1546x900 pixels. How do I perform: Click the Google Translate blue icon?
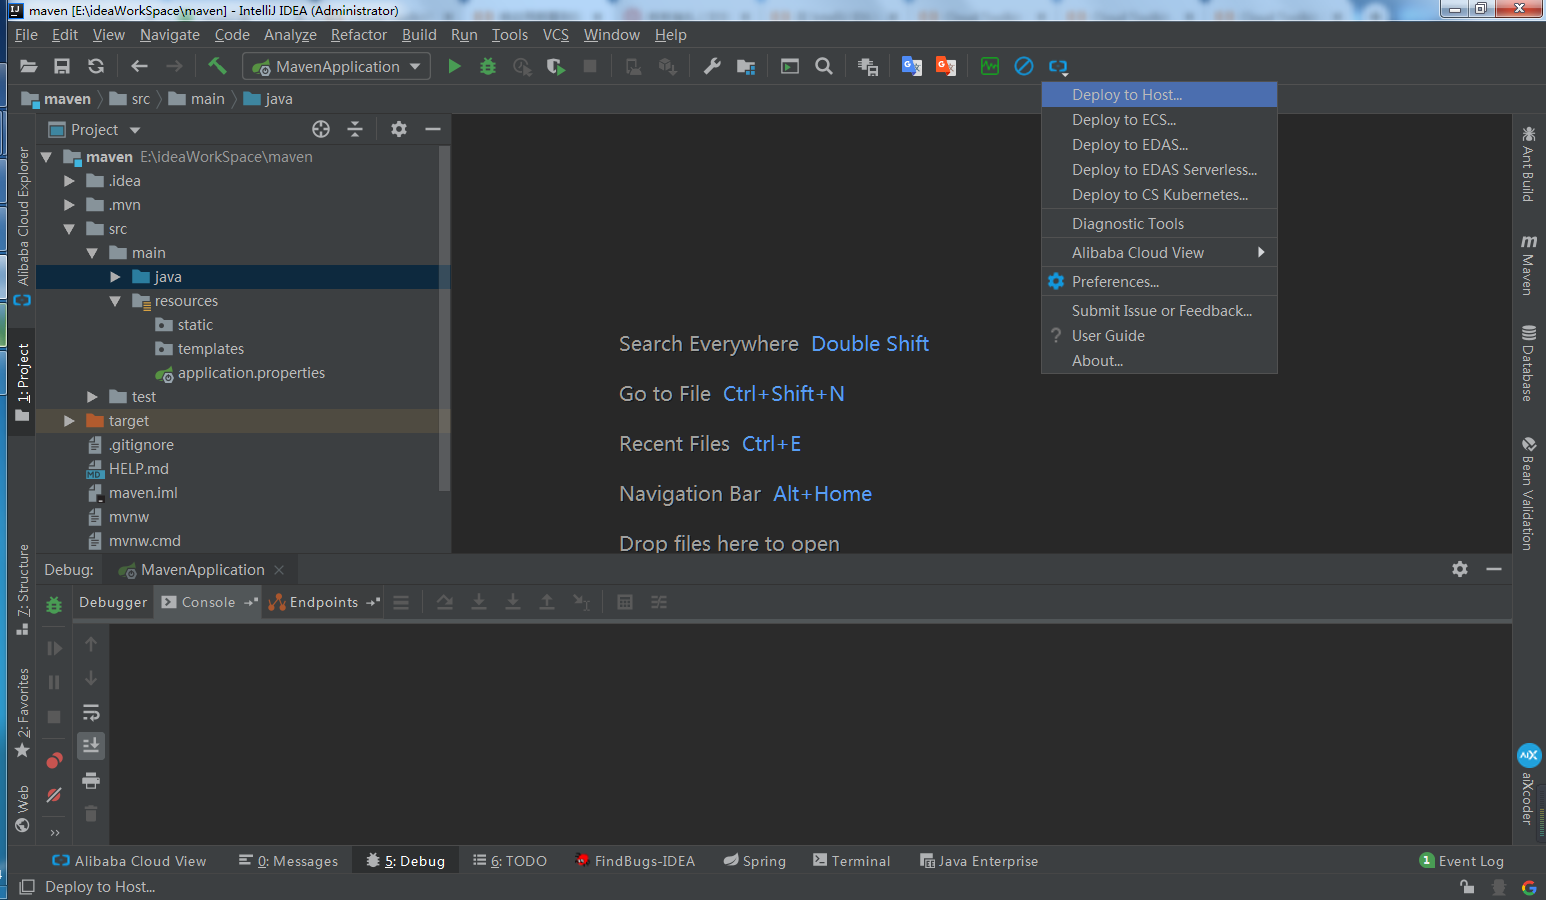tap(912, 66)
